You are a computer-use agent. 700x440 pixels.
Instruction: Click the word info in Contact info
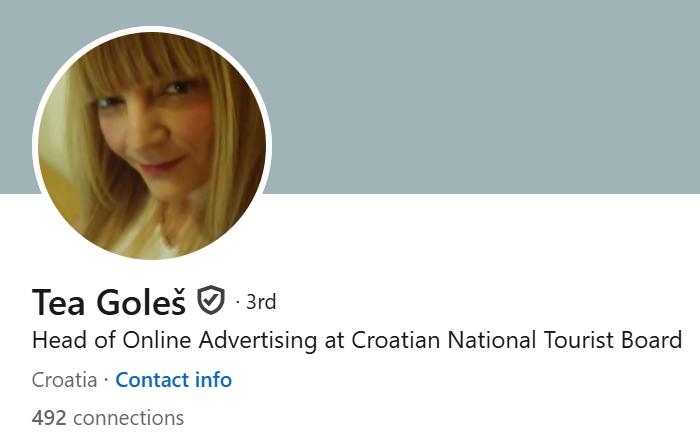coord(213,380)
